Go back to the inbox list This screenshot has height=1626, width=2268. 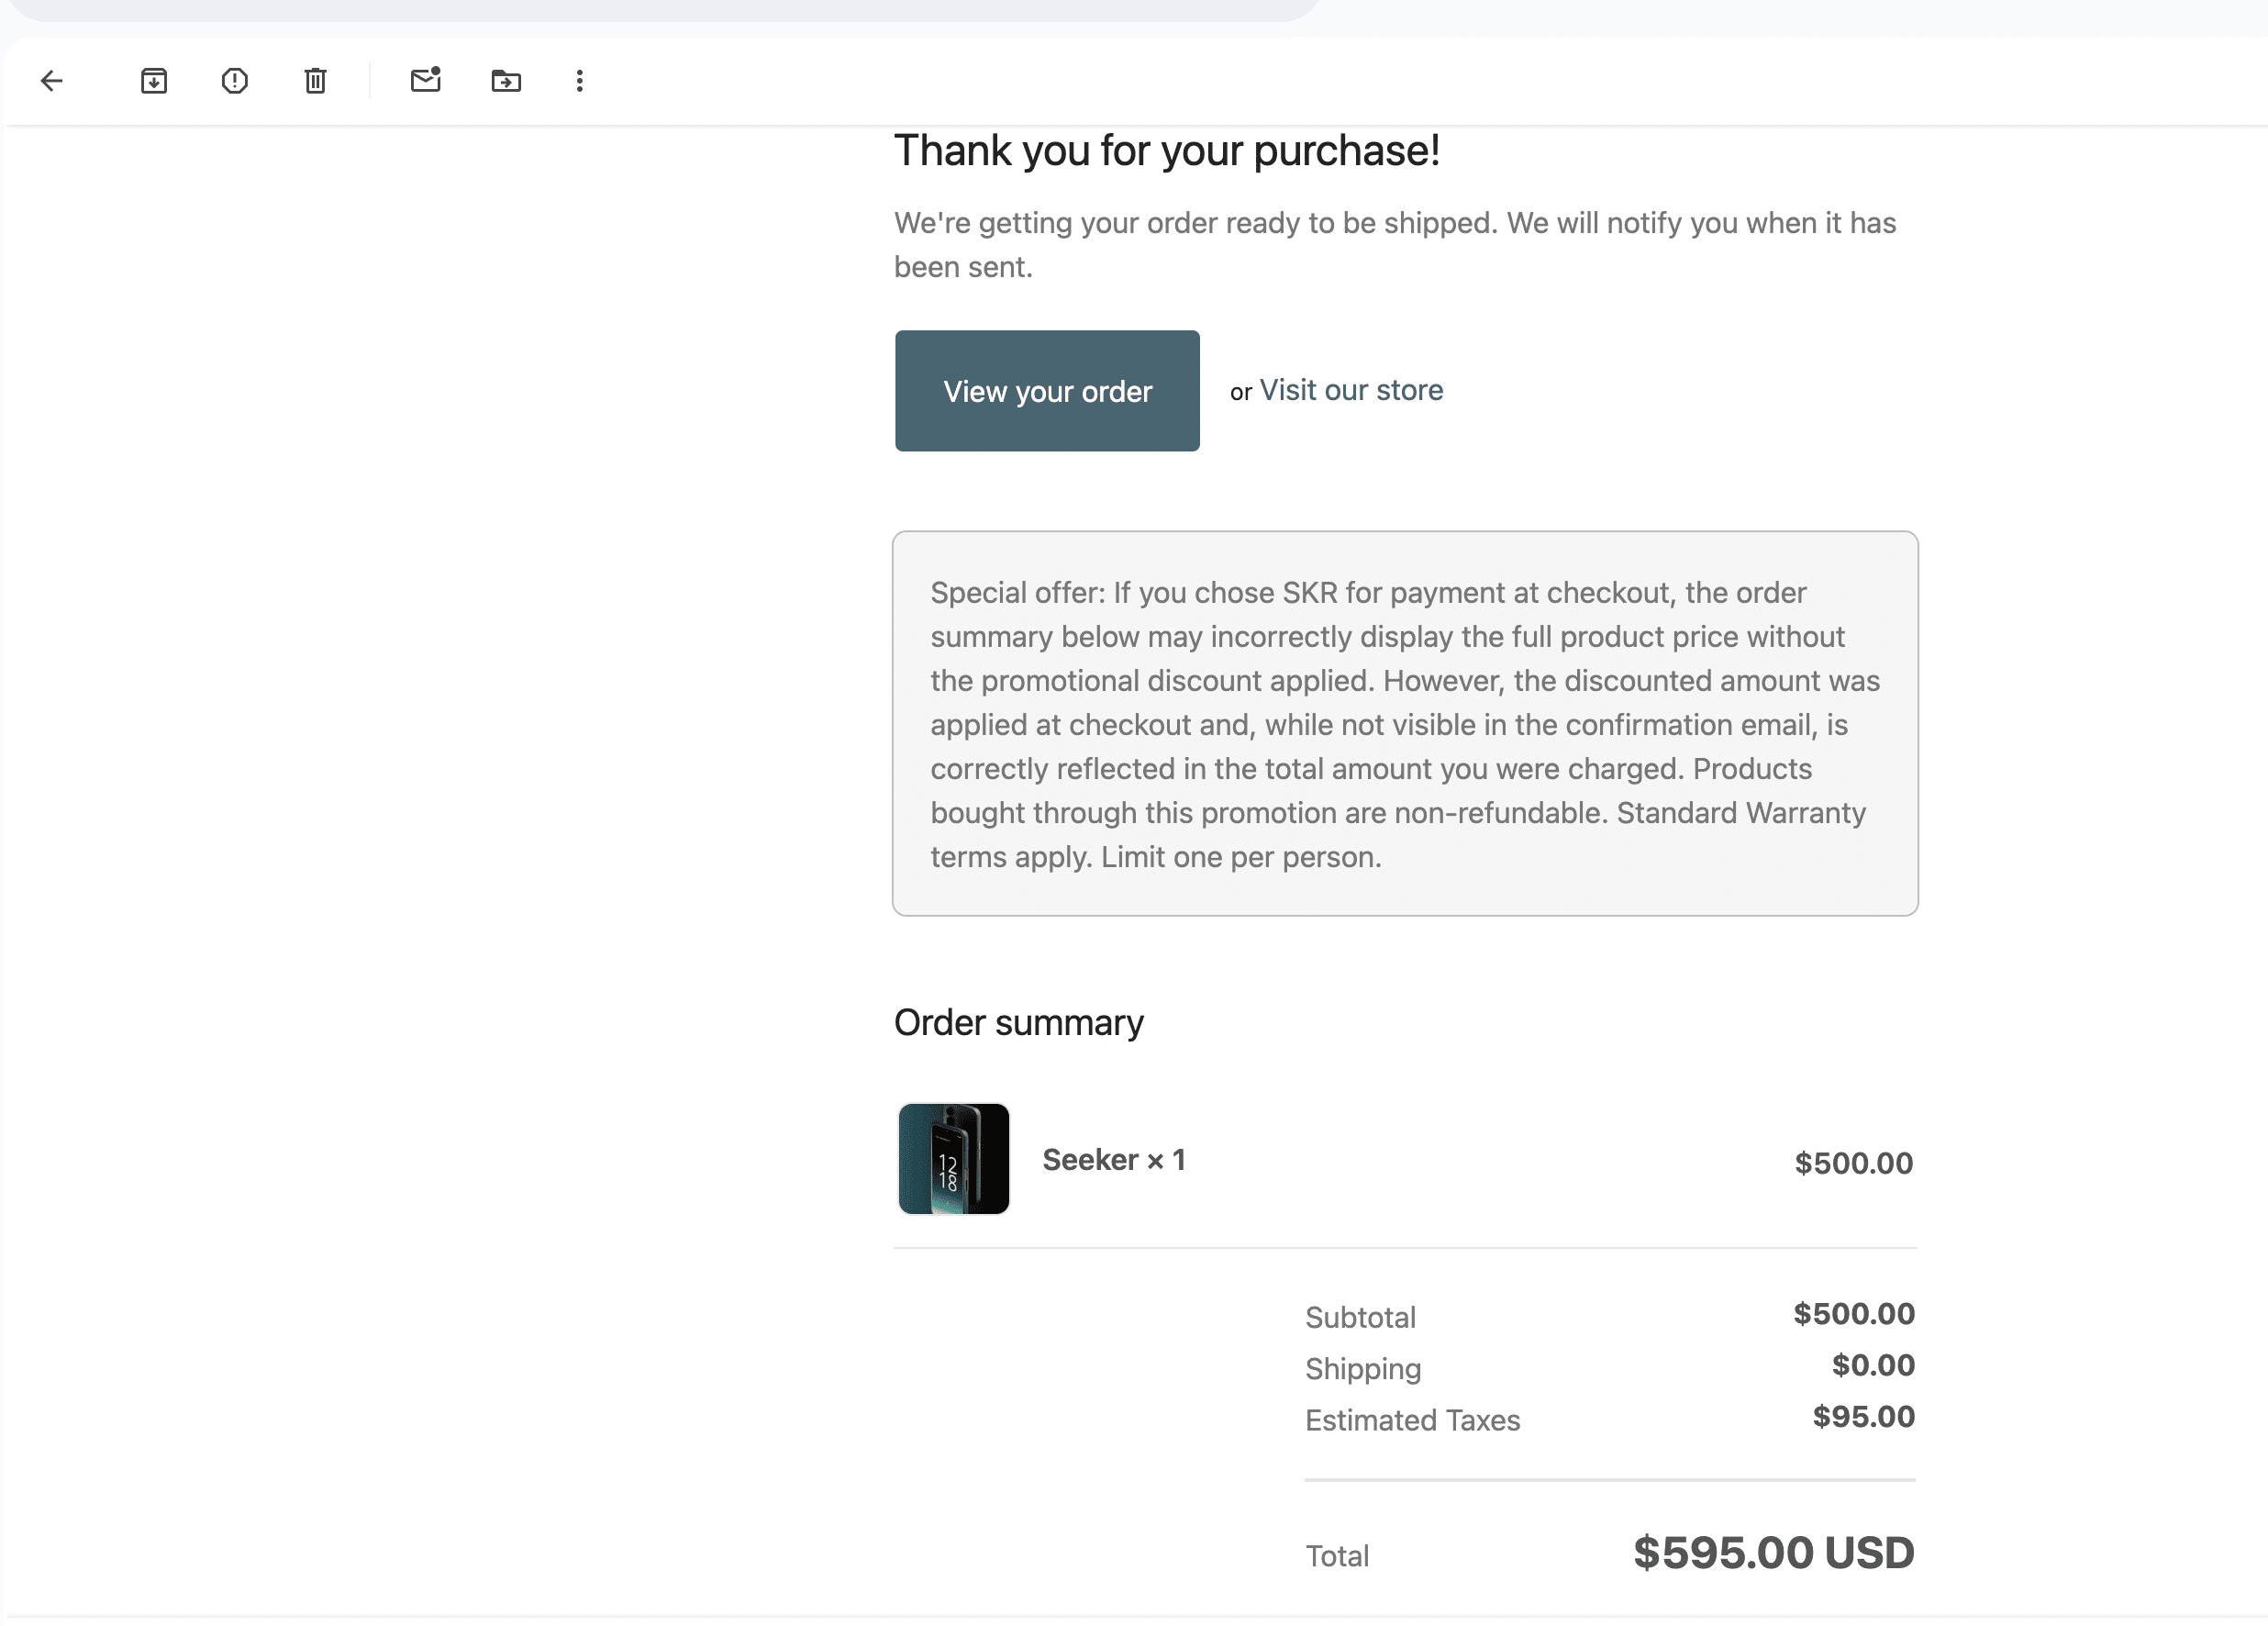[52, 81]
